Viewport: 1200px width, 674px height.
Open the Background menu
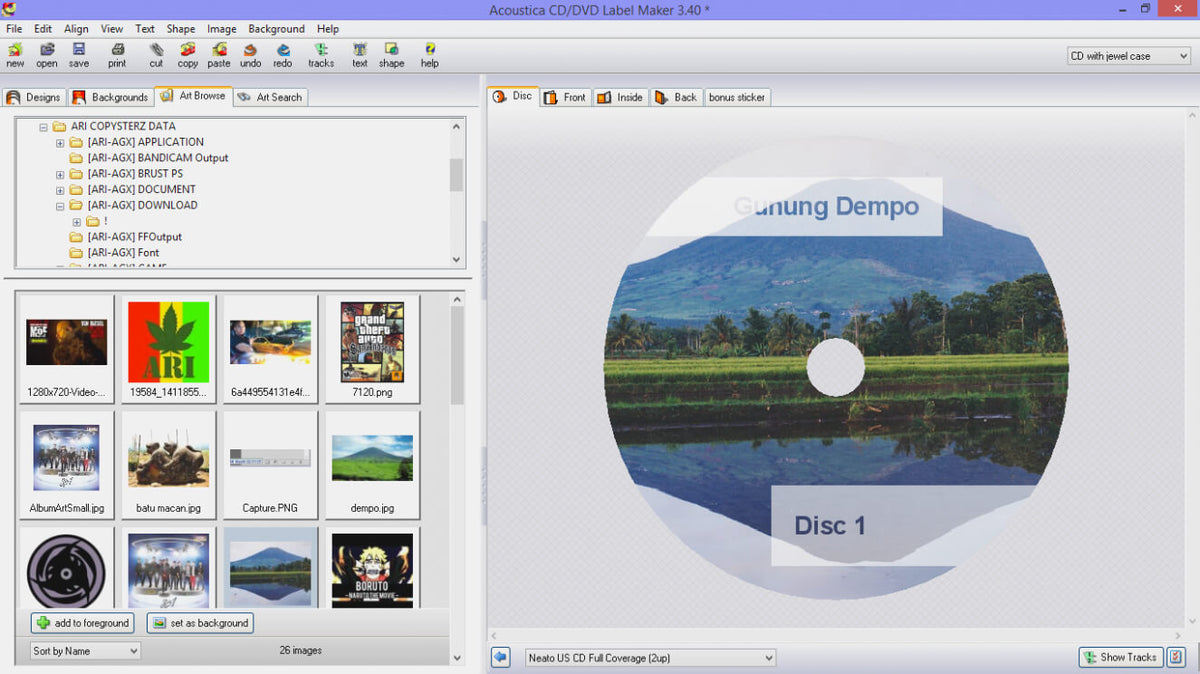coord(276,29)
